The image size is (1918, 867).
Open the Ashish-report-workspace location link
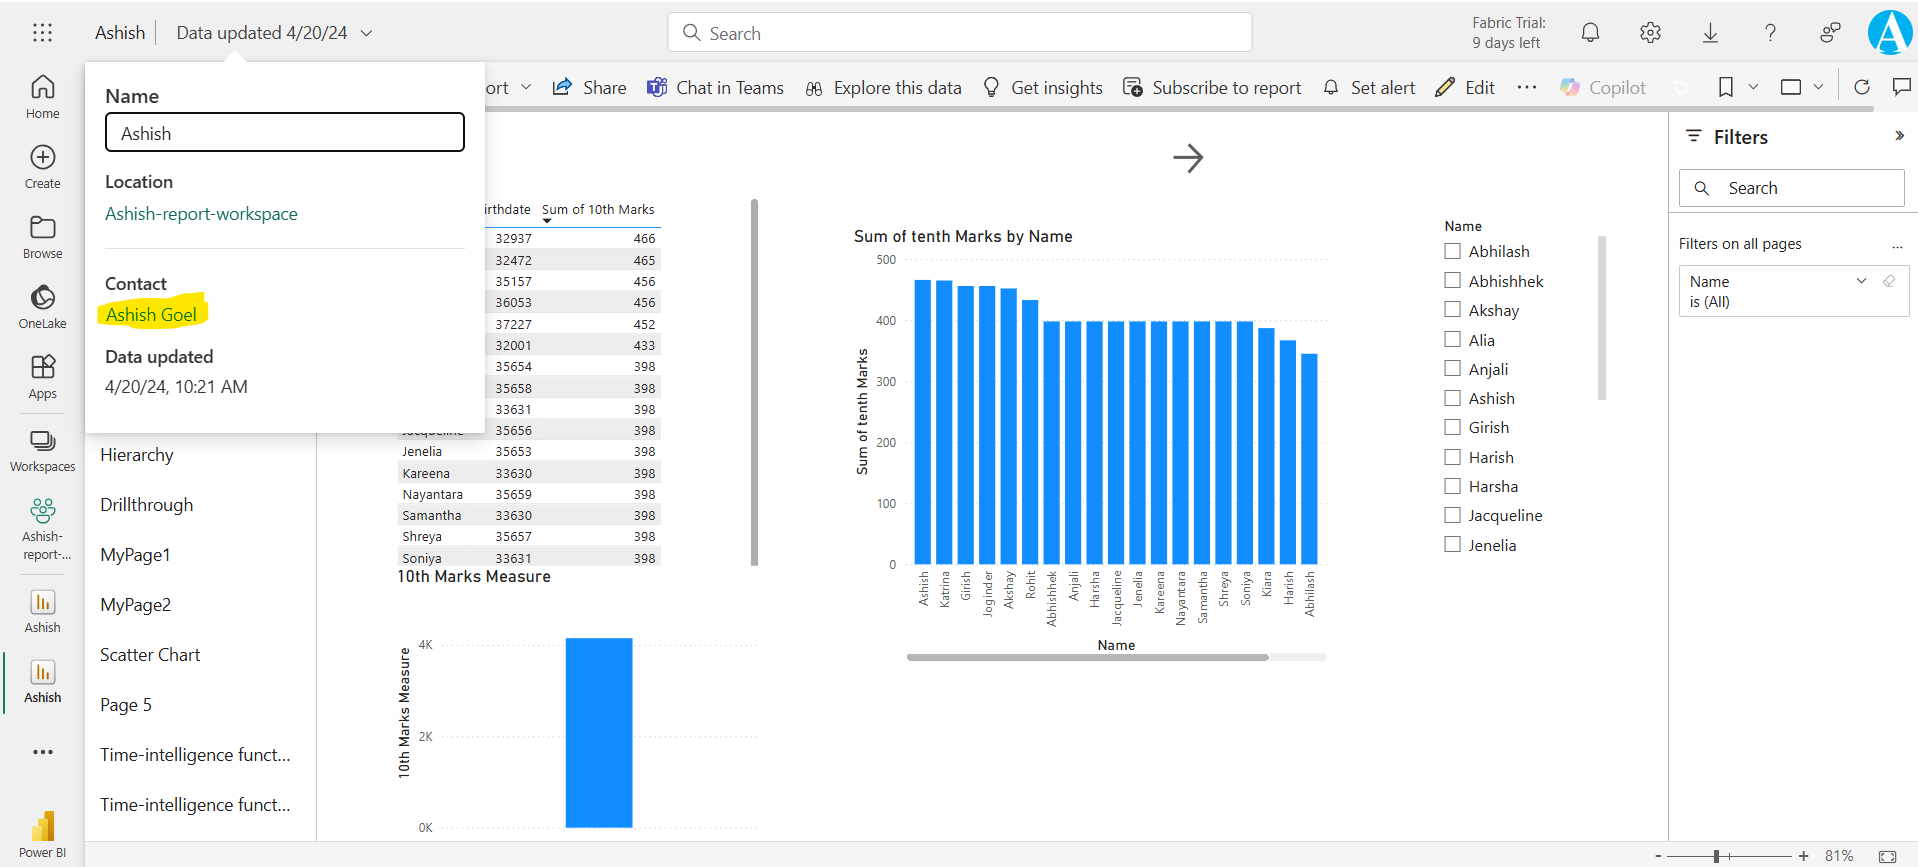(201, 214)
